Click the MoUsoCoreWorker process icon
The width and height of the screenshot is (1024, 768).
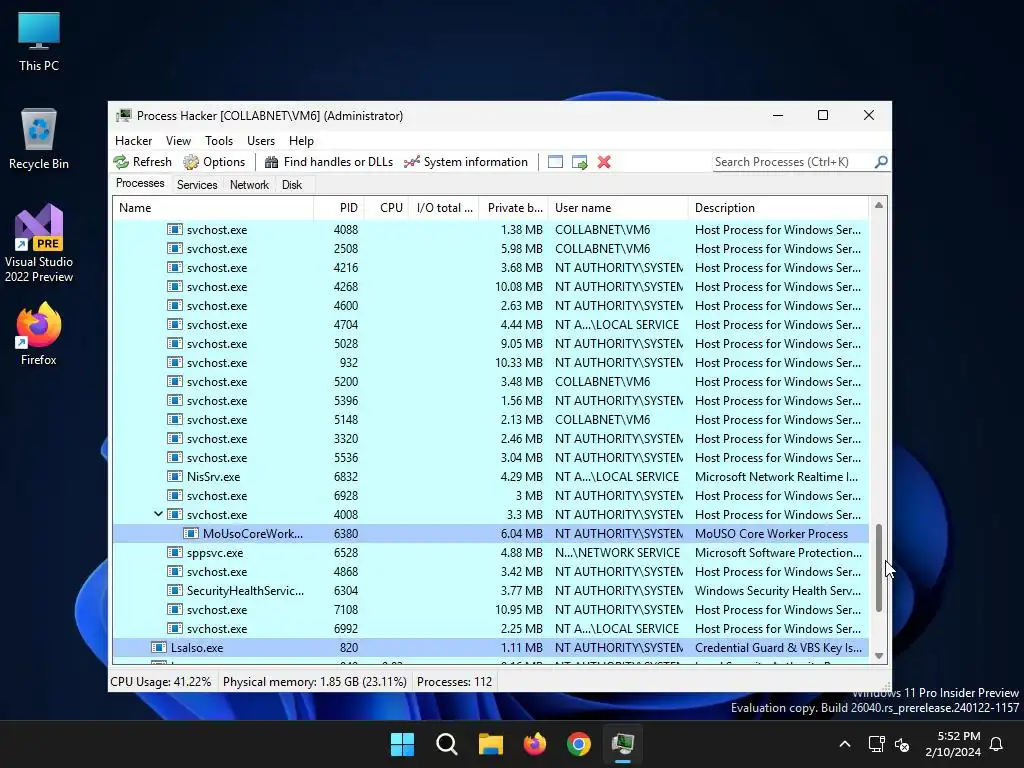(190, 534)
